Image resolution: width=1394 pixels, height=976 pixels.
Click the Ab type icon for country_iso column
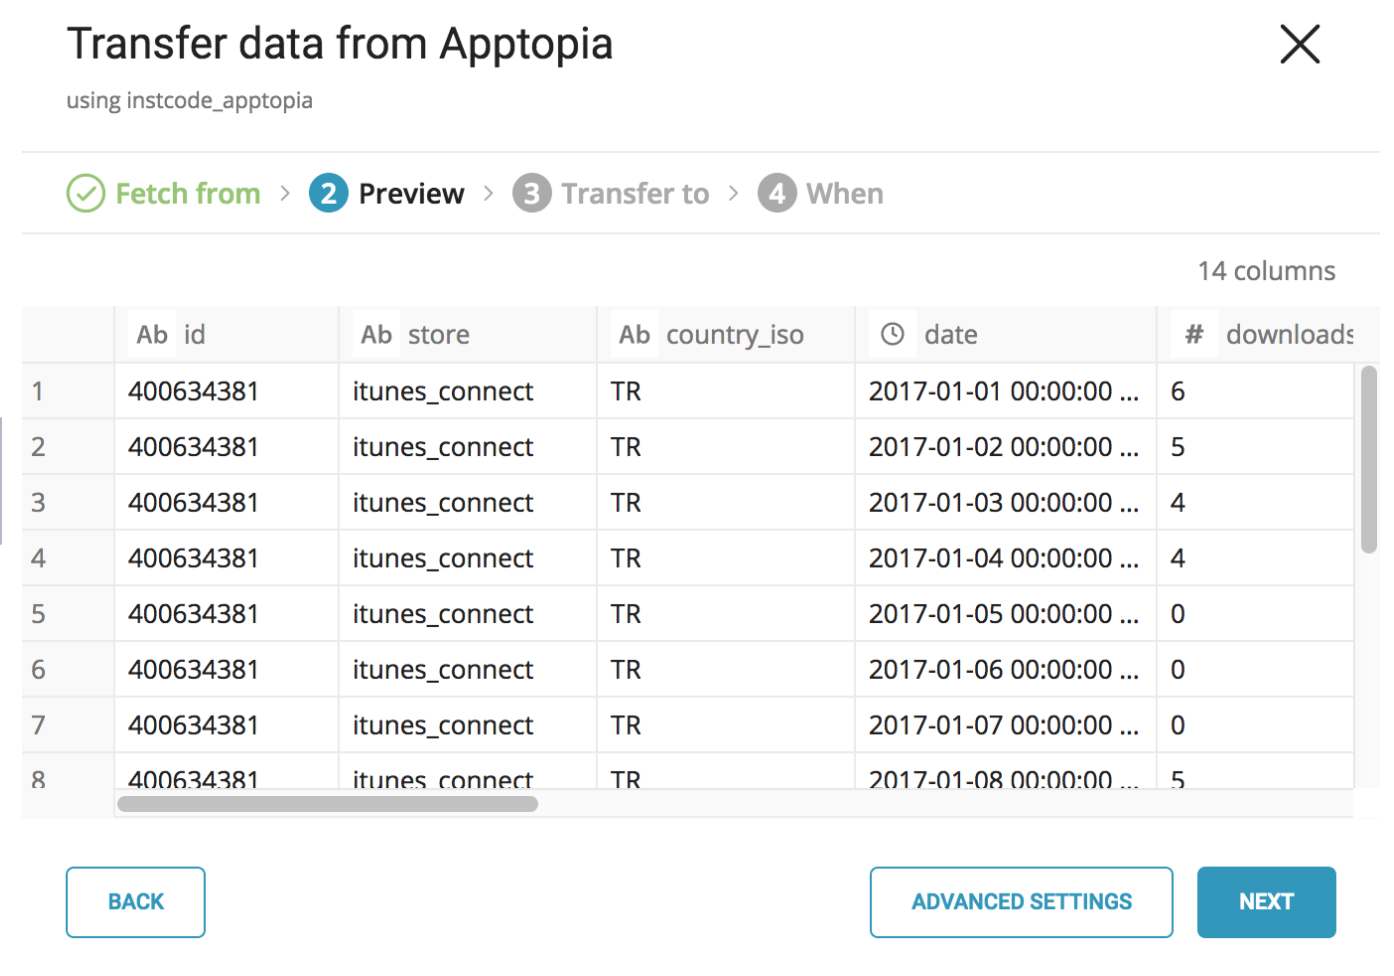click(634, 335)
